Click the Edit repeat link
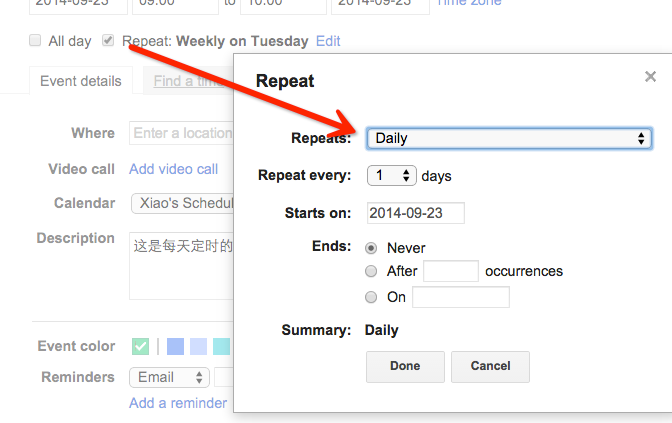 (x=328, y=41)
